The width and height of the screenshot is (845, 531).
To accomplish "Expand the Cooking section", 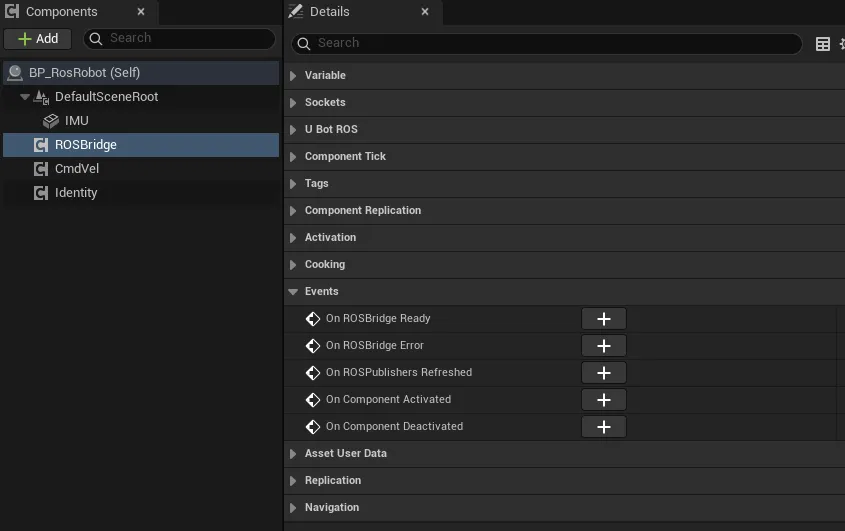I will tap(293, 264).
